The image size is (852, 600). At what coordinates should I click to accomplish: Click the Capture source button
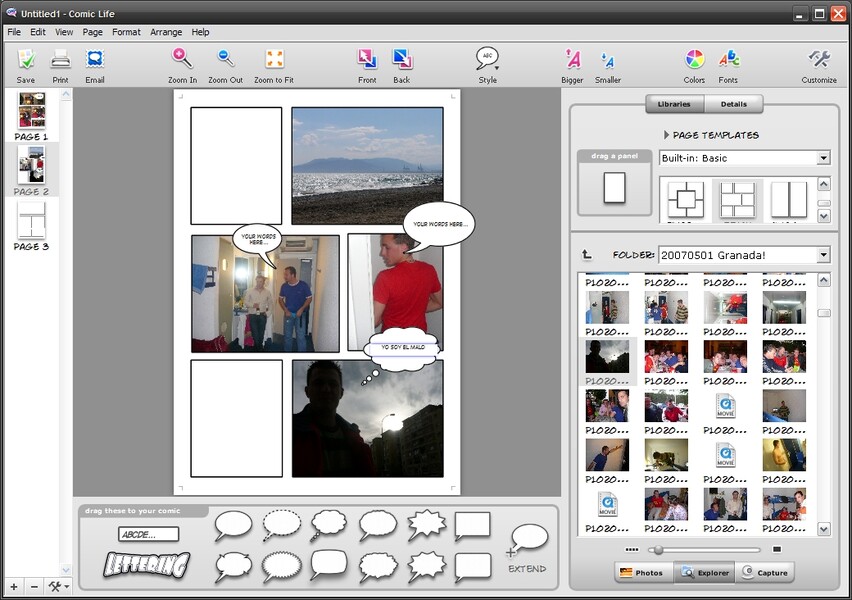(765, 572)
